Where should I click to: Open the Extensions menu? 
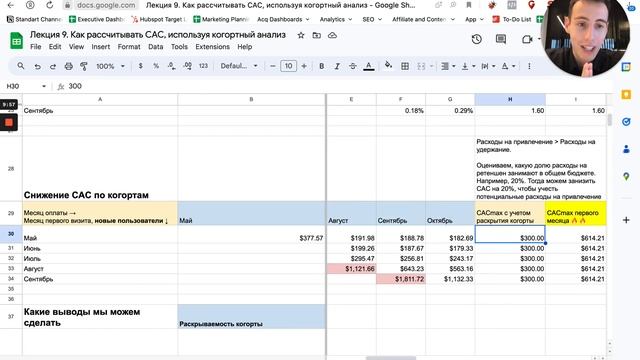(212, 47)
